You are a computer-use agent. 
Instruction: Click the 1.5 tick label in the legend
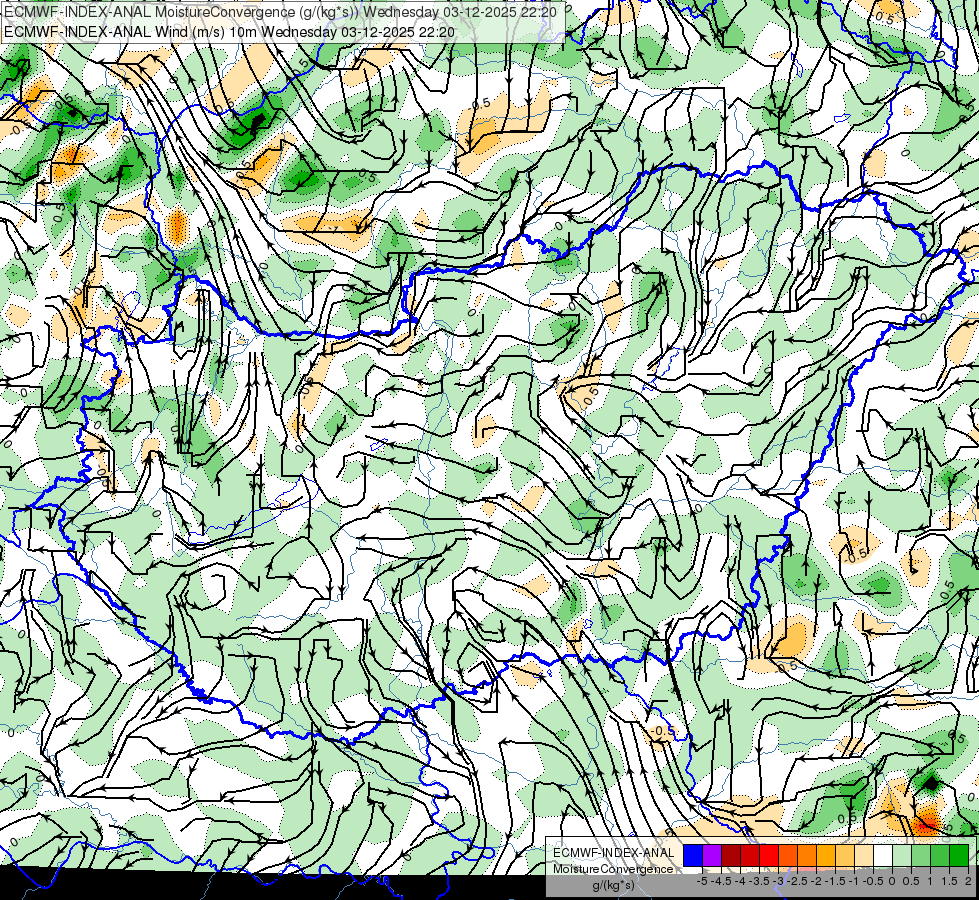click(949, 881)
